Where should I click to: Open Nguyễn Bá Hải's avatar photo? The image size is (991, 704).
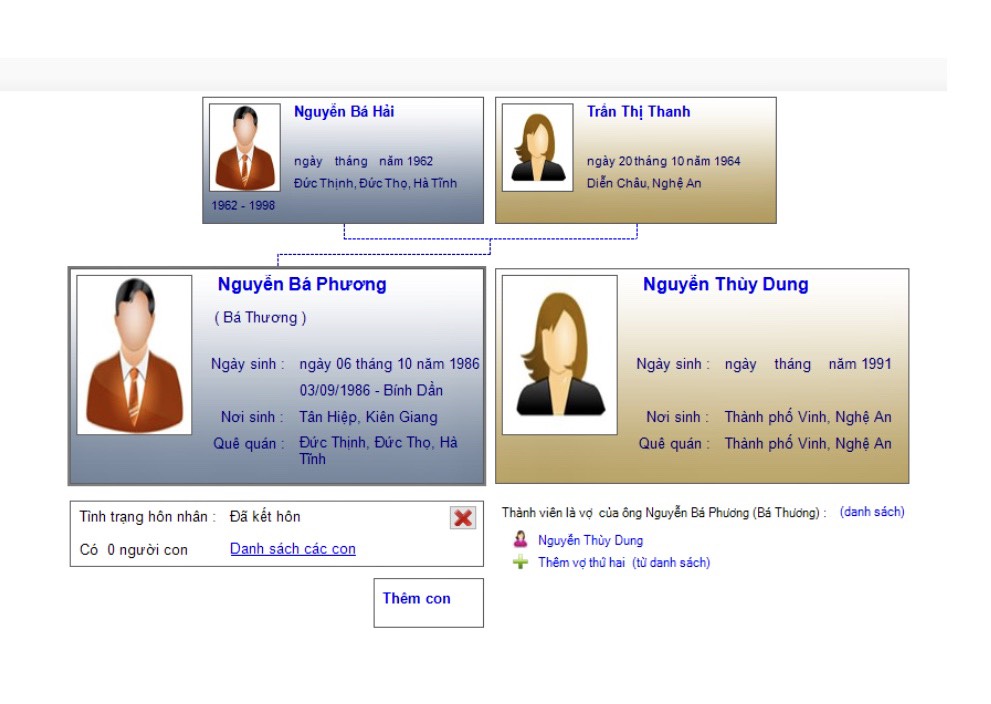(x=245, y=147)
